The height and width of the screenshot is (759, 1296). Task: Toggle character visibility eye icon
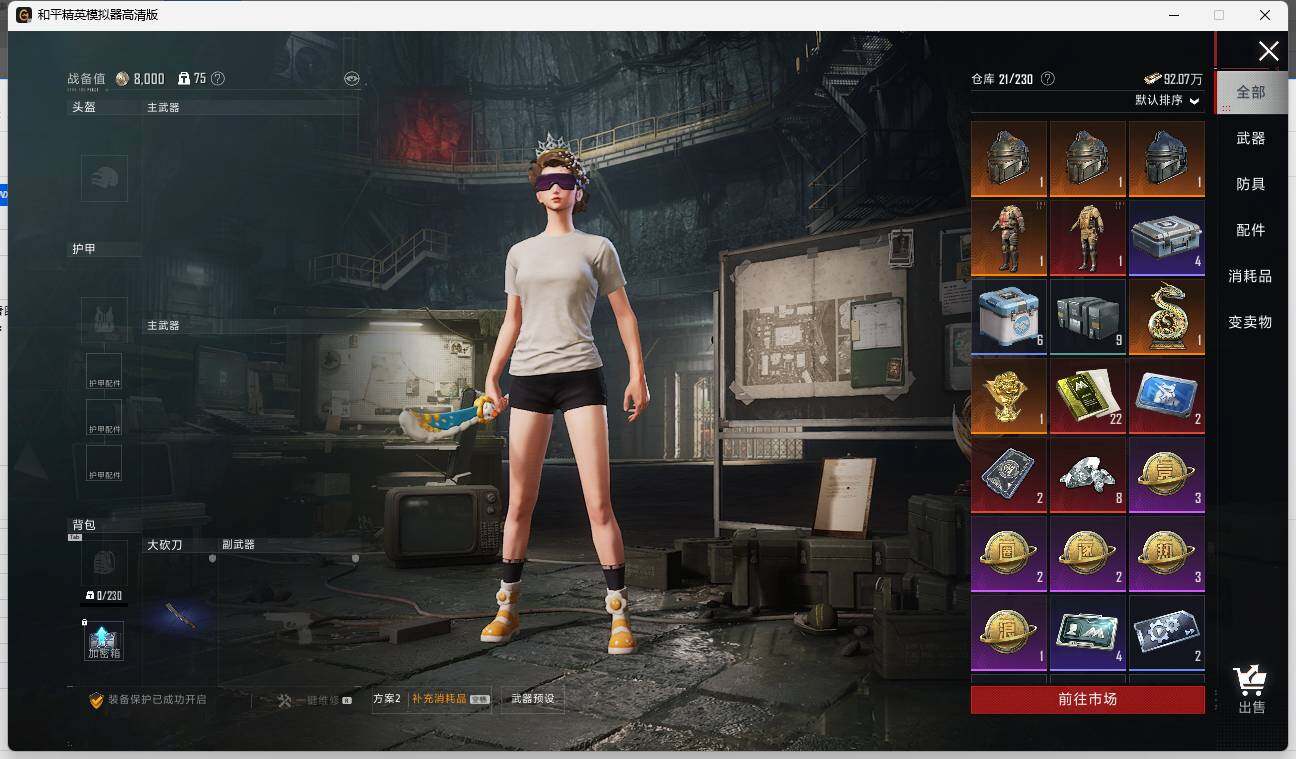(351, 78)
